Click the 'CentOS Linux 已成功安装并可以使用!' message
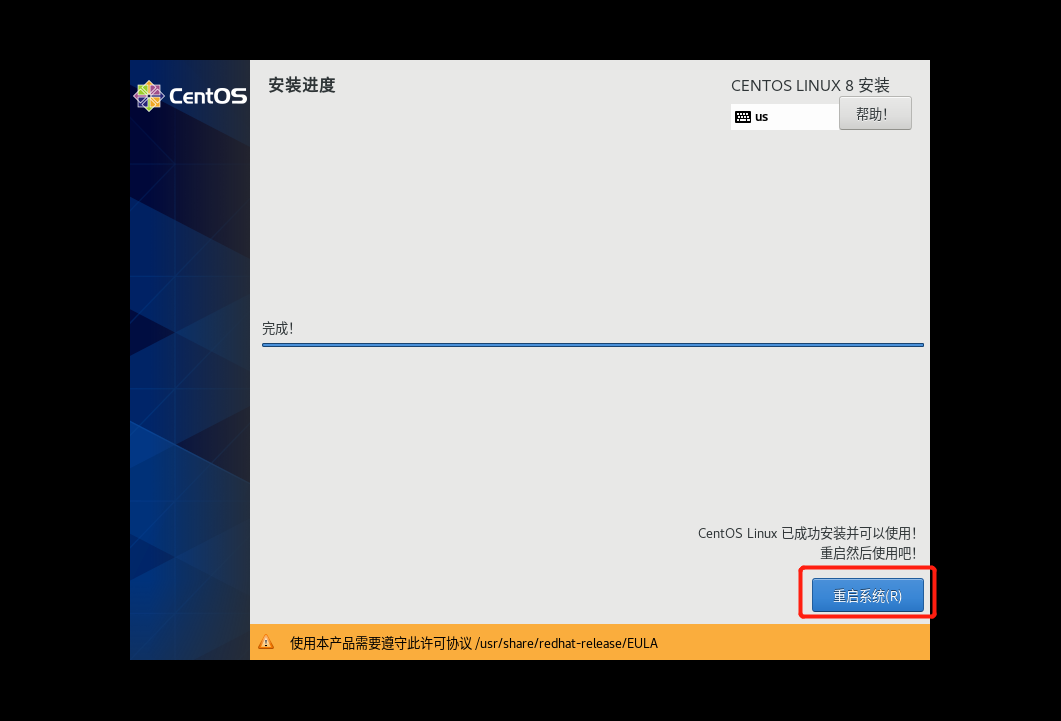The image size is (1061, 721). [x=807, y=533]
